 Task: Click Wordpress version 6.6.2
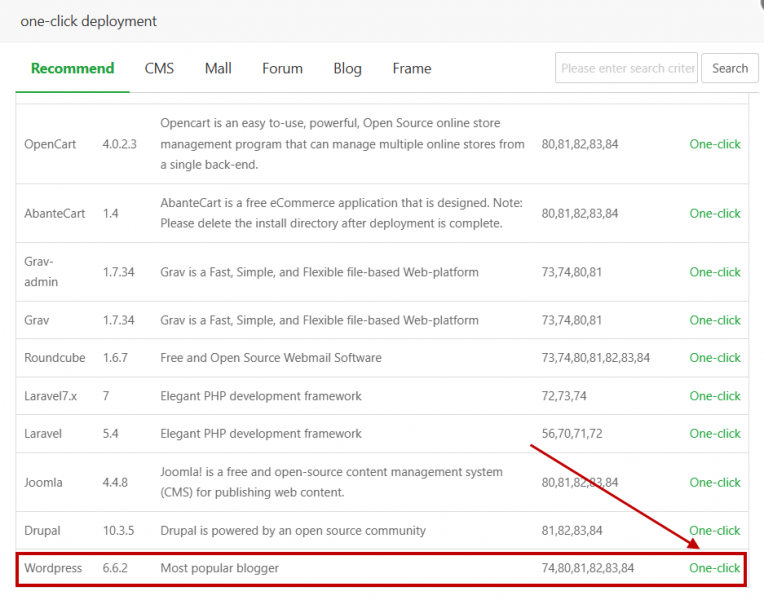click(x=115, y=568)
